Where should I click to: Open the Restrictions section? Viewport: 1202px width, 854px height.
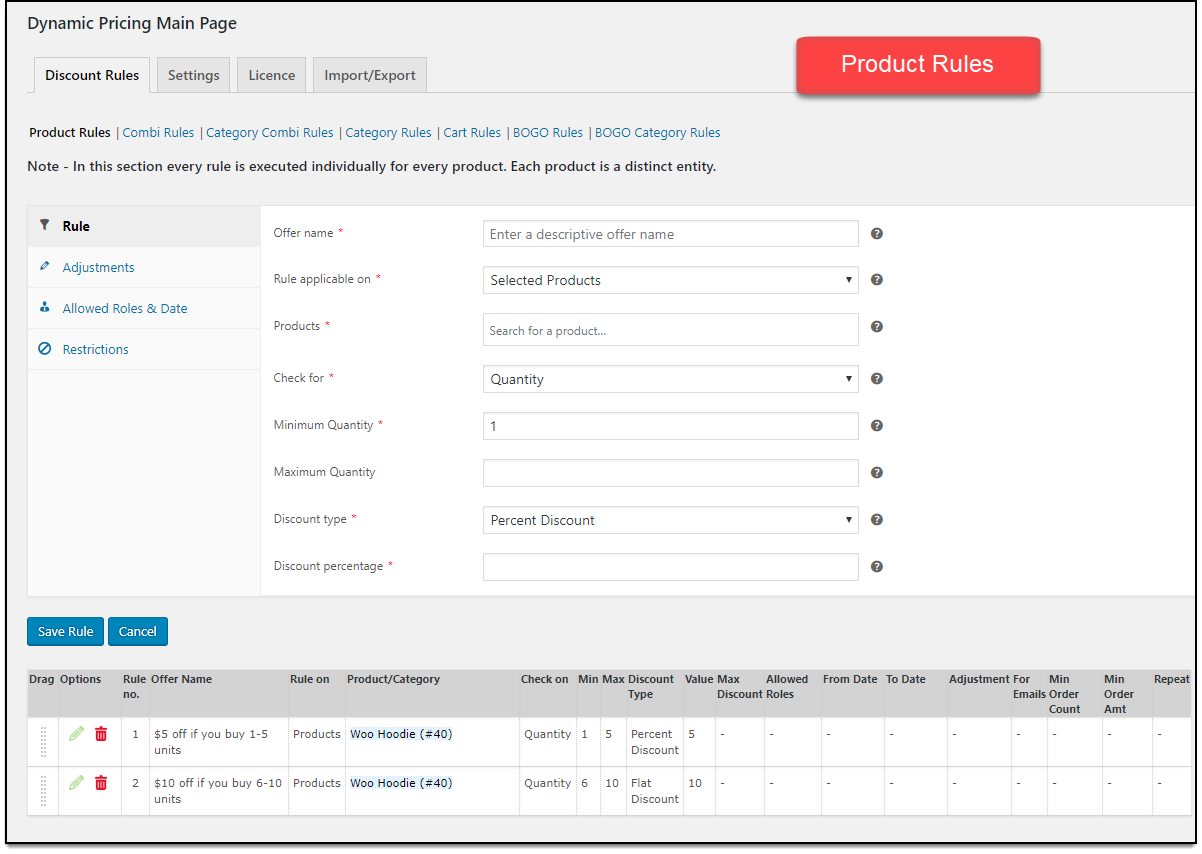(95, 349)
